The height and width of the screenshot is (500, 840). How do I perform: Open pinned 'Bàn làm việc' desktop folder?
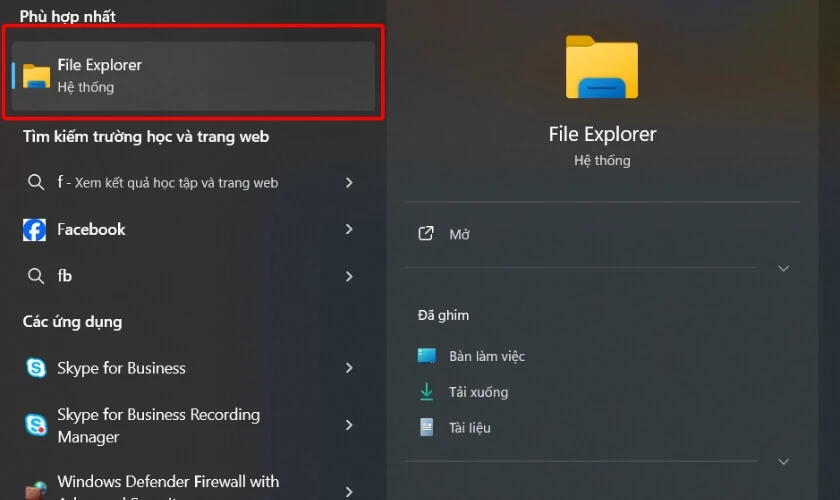[487, 356]
